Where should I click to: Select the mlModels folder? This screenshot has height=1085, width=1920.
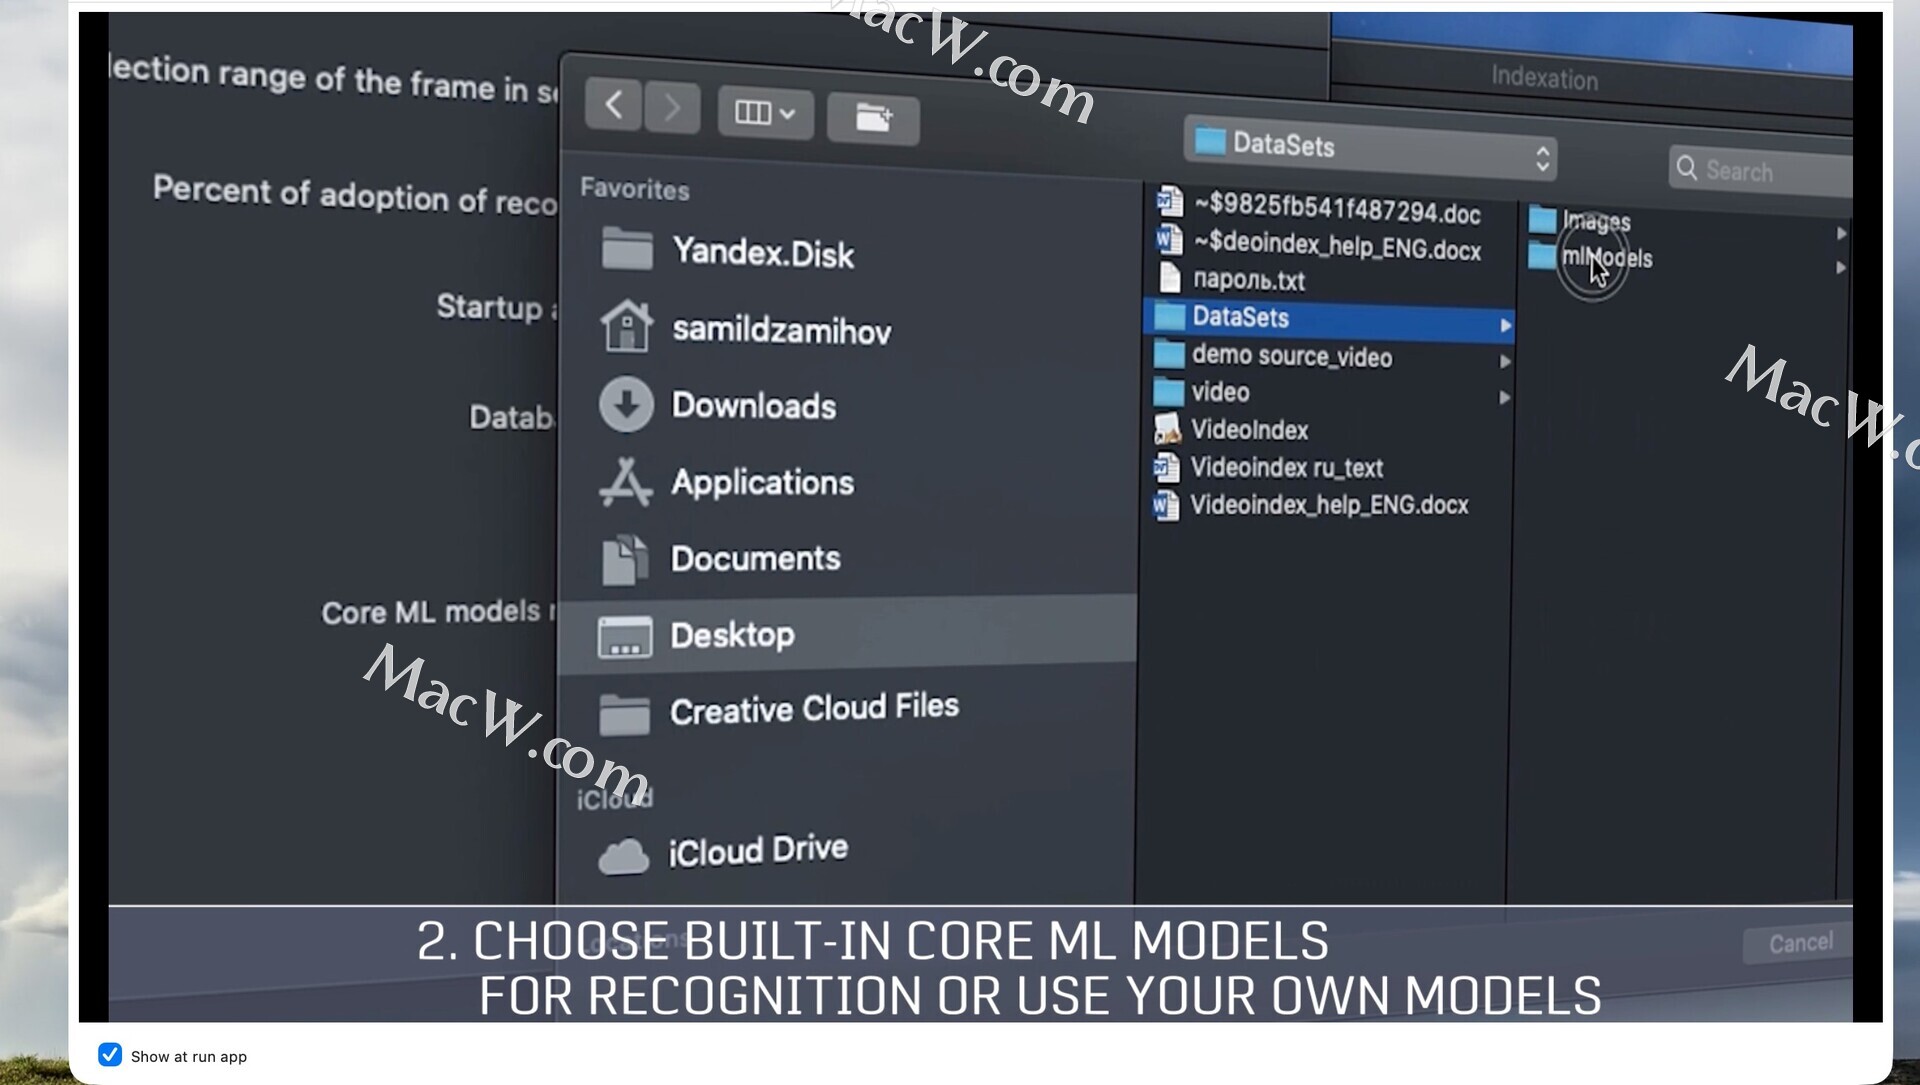(x=1606, y=258)
